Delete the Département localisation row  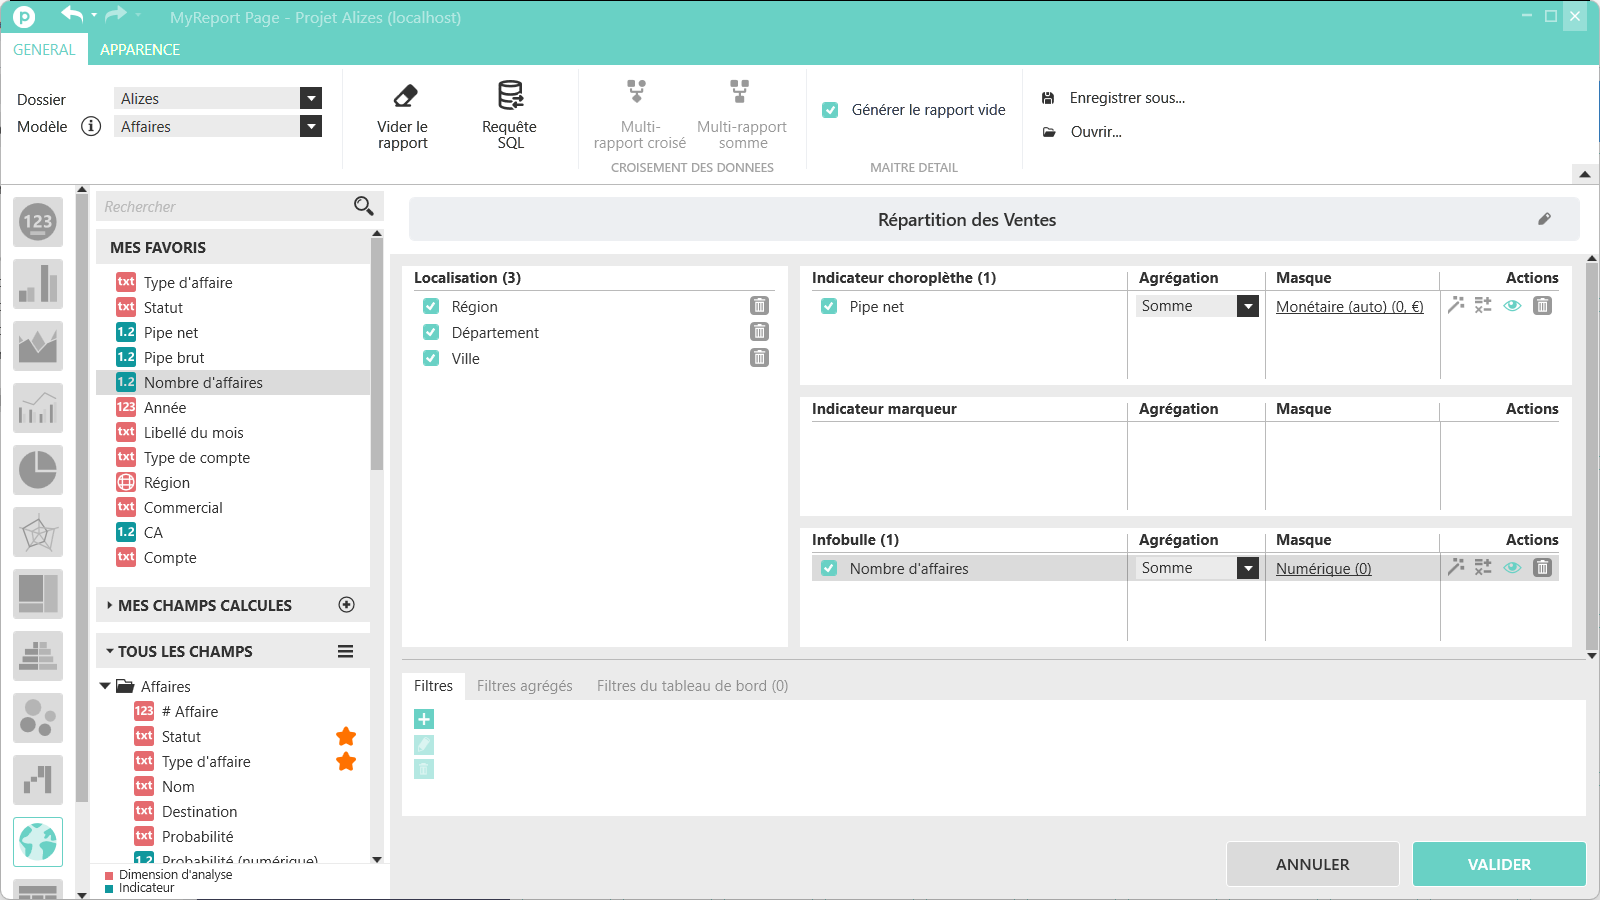[760, 332]
